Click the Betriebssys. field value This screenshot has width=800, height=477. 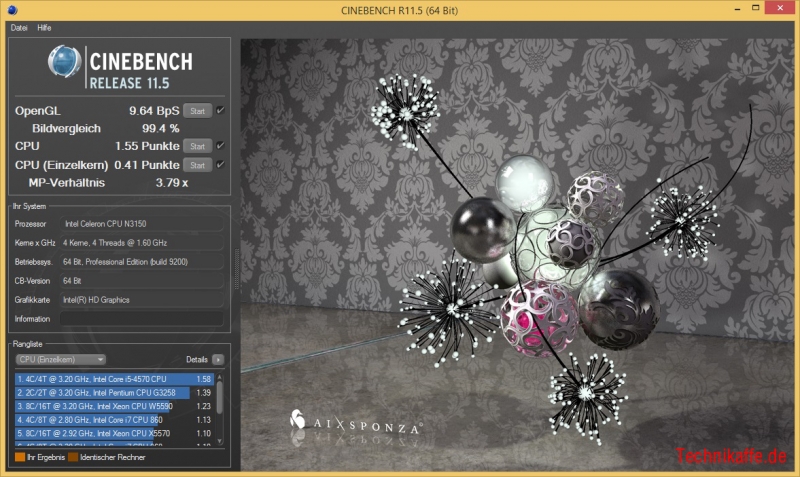tap(142, 262)
